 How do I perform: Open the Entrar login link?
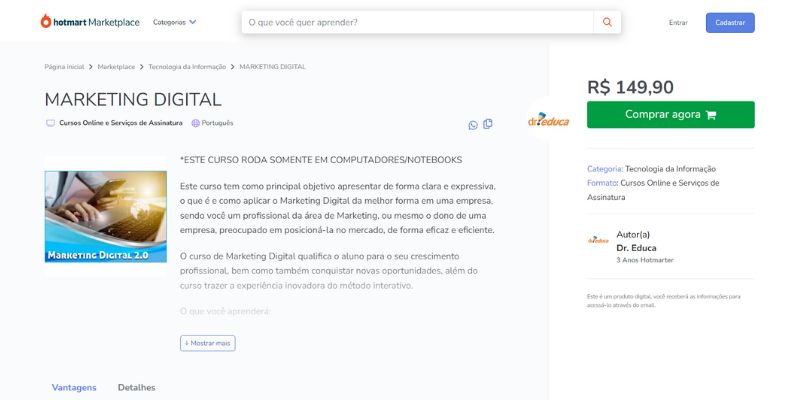(x=678, y=23)
